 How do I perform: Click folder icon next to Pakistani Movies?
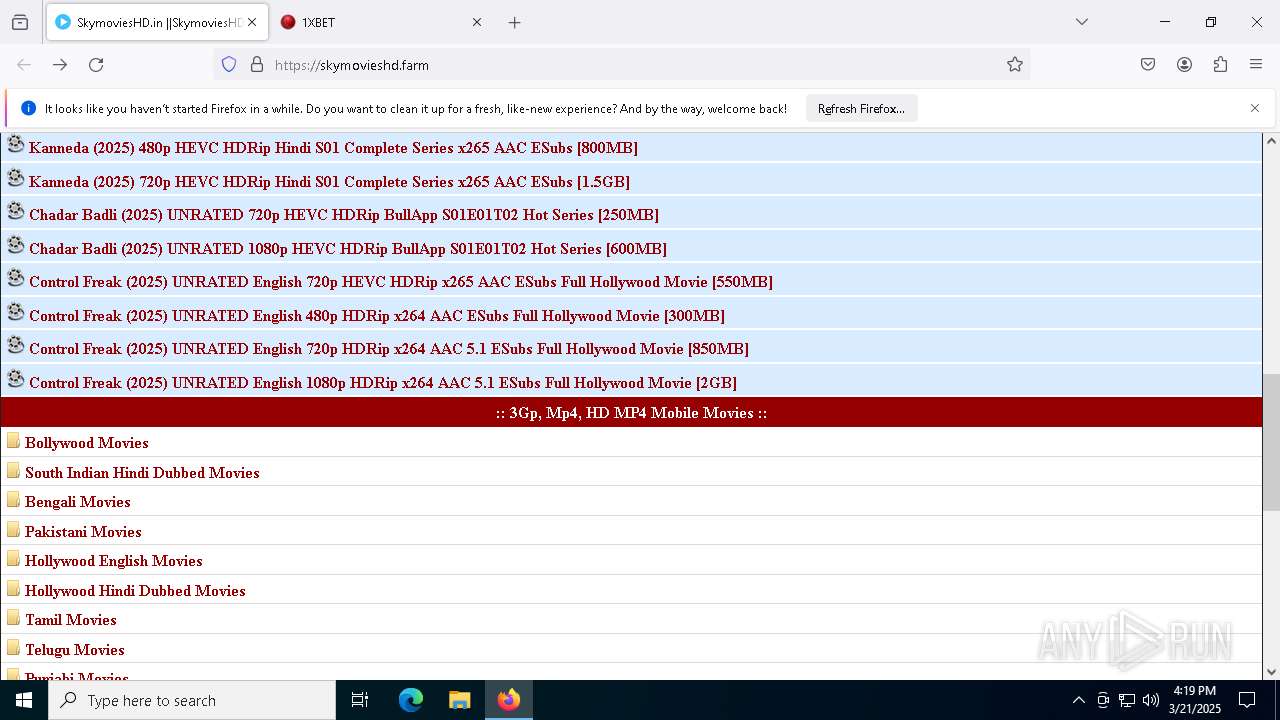(x=13, y=530)
